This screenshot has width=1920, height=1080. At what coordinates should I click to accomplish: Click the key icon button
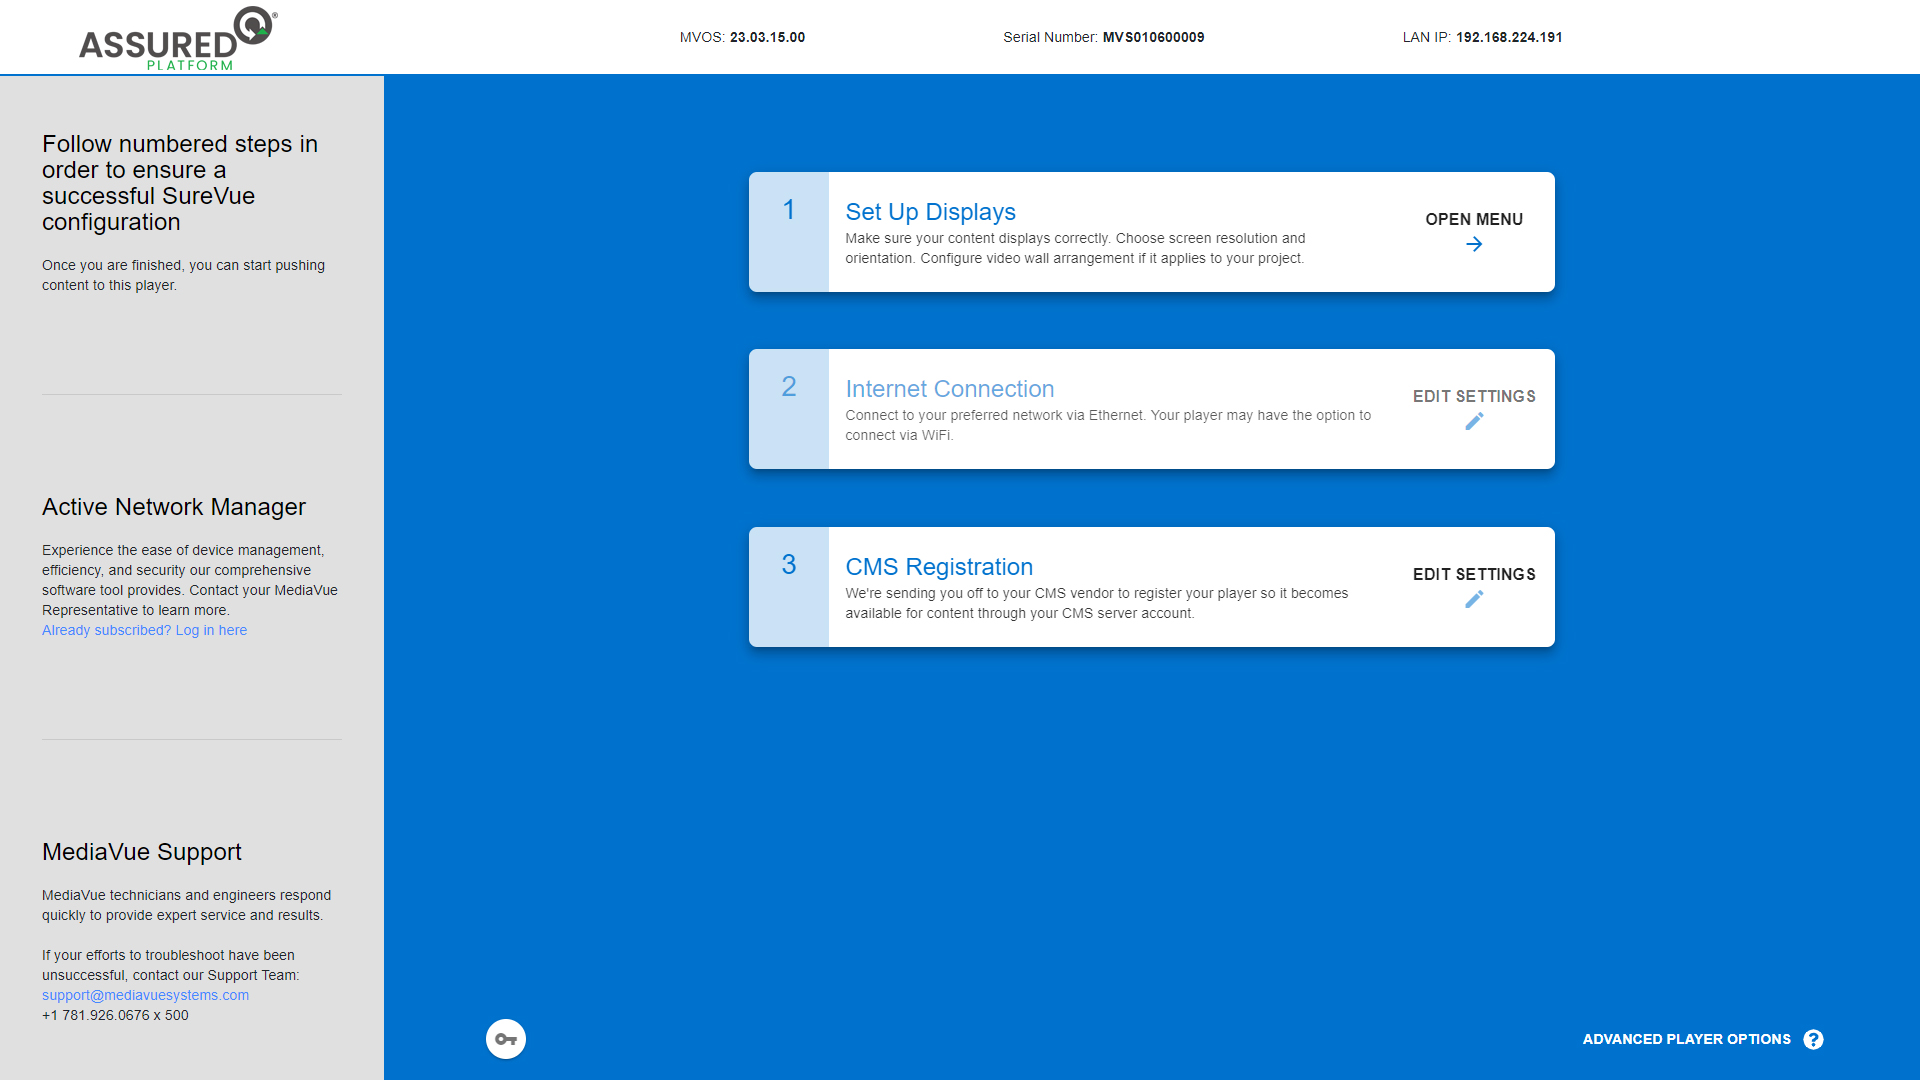click(506, 1039)
